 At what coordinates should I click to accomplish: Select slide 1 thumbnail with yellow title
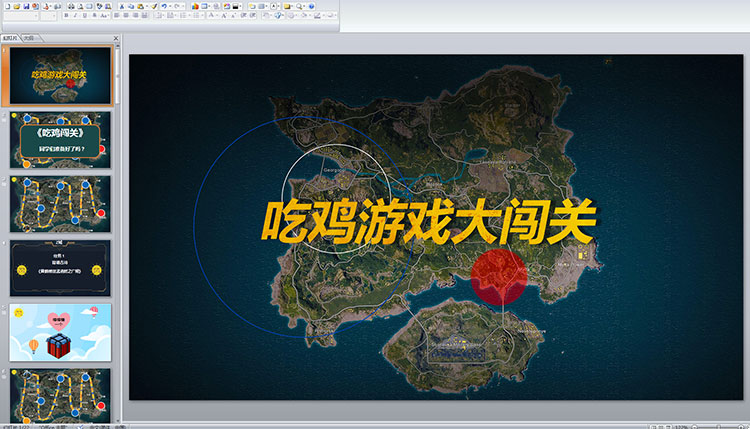[x=60, y=75]
